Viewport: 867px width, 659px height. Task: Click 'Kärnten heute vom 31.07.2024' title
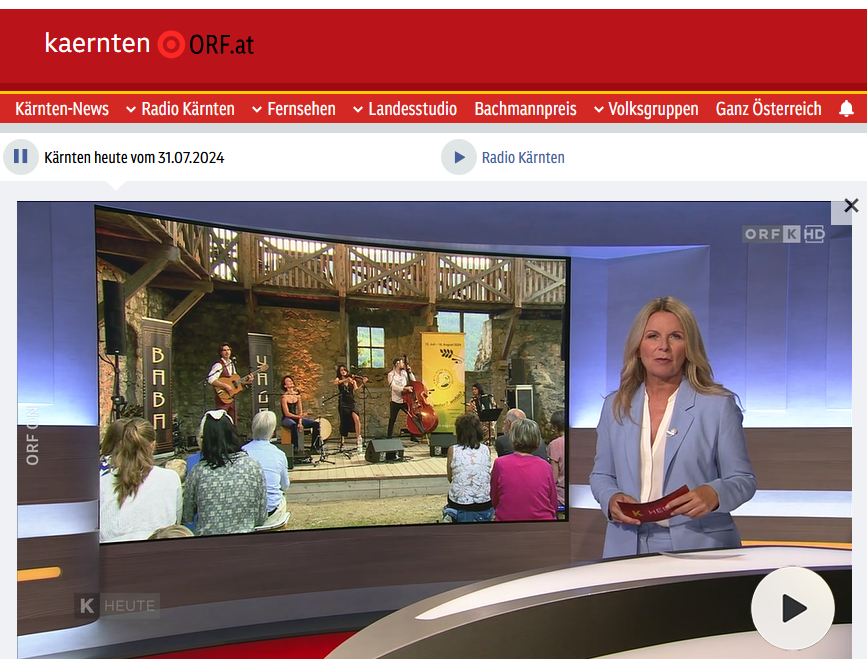click(134, 158)
